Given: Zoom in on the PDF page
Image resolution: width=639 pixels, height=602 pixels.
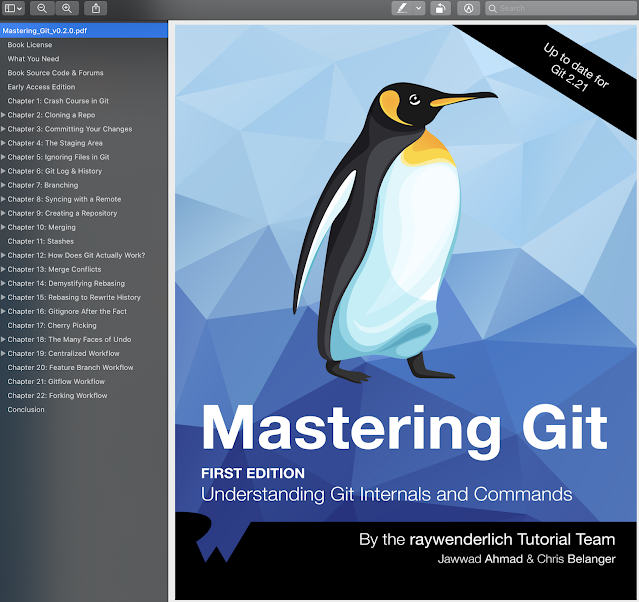Looking at the screenshot, I should [66, 8].
